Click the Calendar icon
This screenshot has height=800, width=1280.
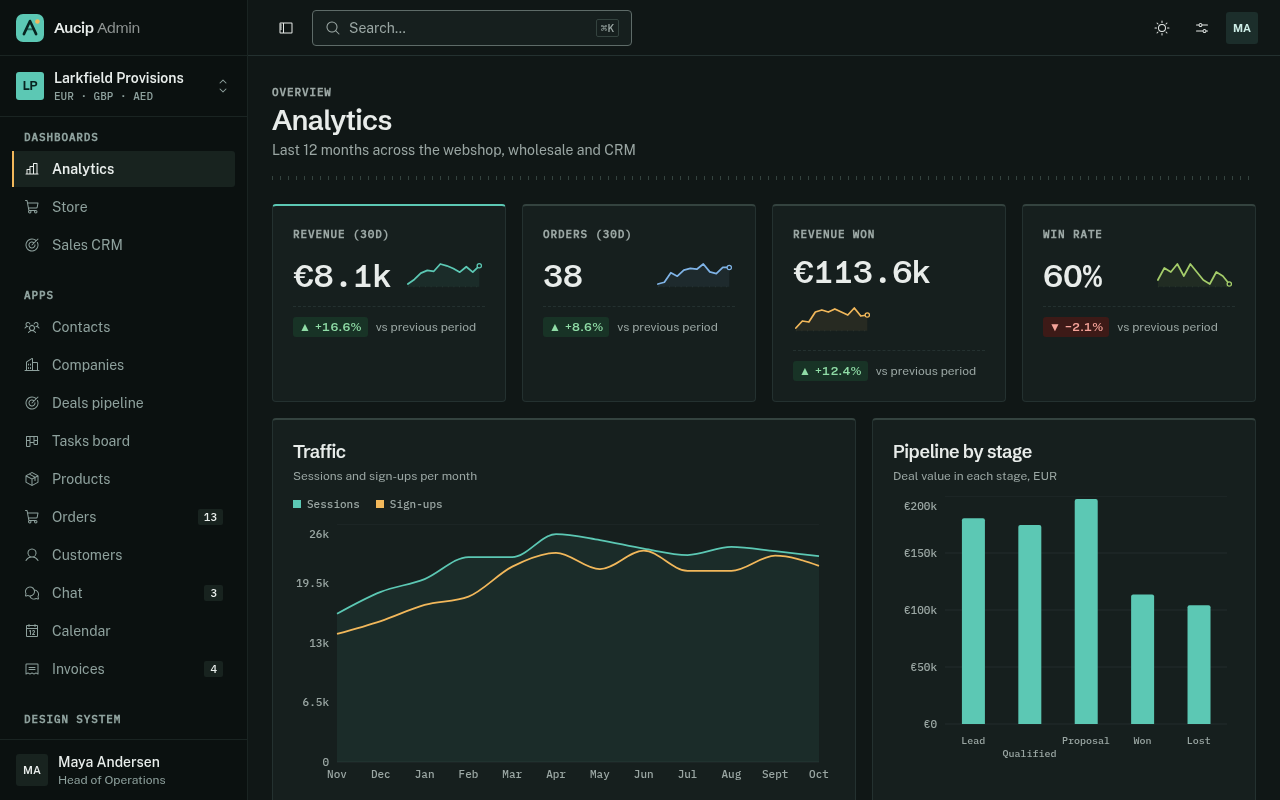pos(32,631)
